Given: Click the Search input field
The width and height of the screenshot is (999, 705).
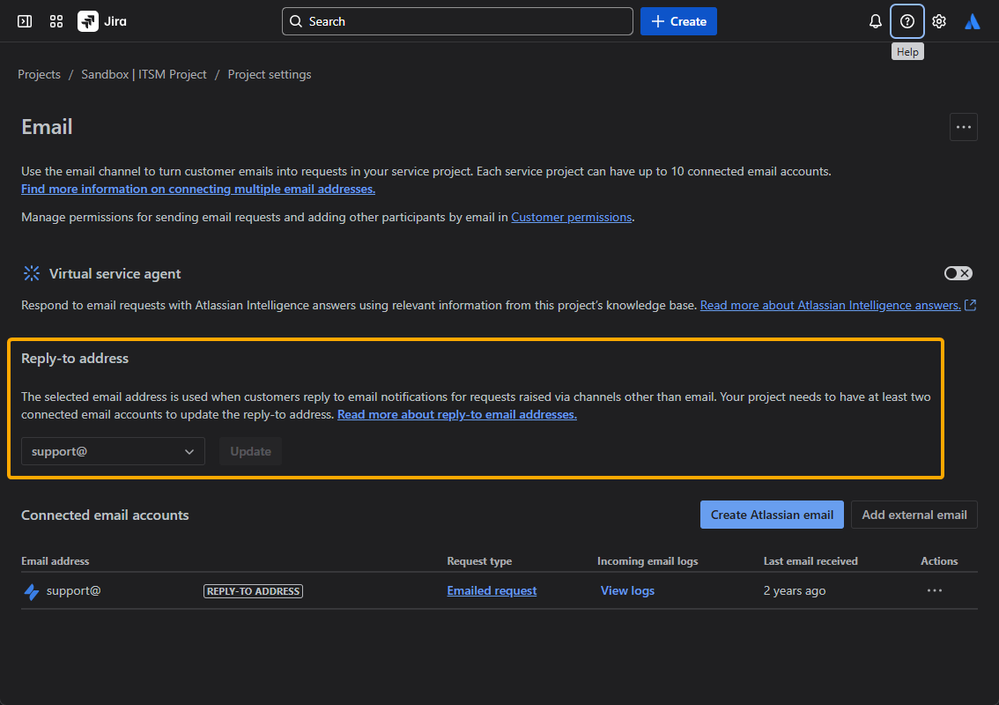Looking at the screenshot, I should [x=457, y=21].
